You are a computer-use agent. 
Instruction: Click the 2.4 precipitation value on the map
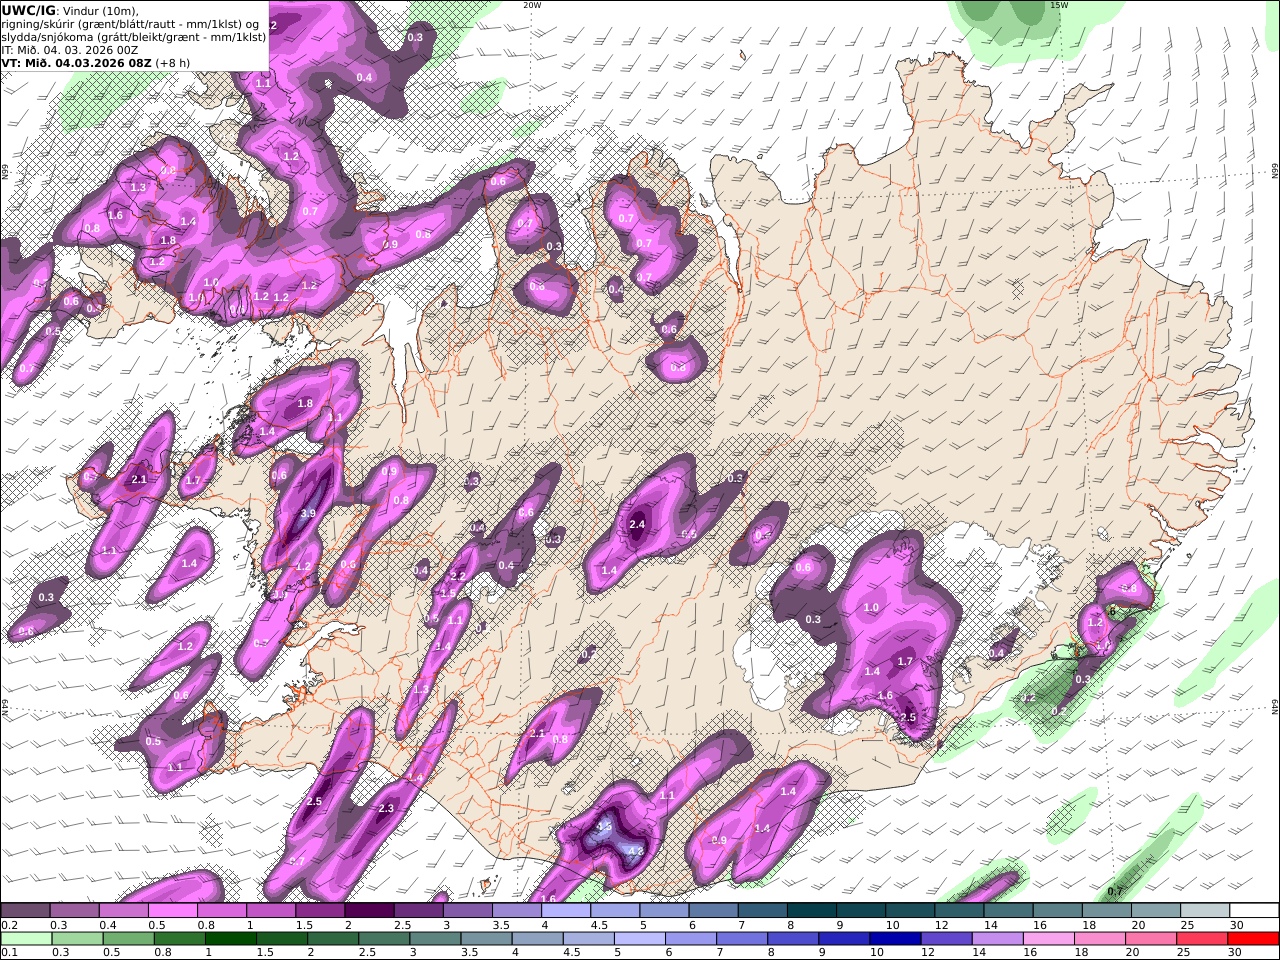pyautogui.click(x=637, y=524)
